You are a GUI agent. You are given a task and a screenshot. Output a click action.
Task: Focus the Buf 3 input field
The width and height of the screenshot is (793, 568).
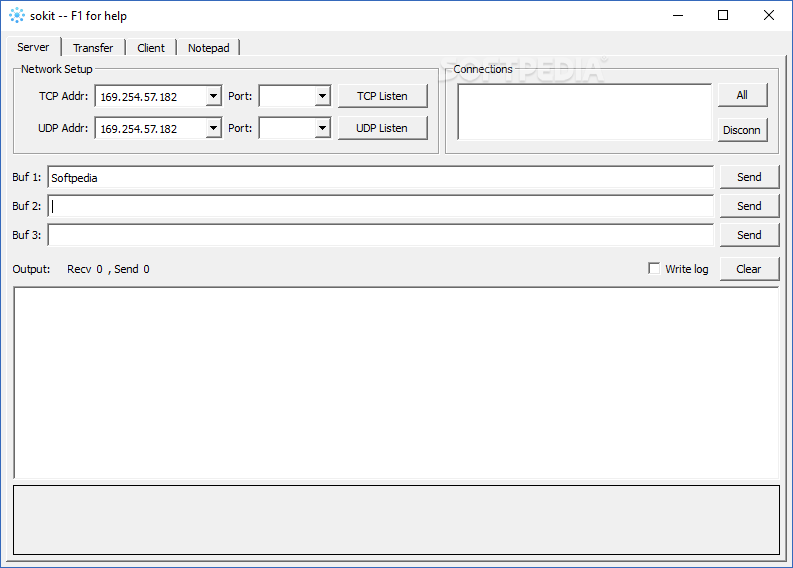tap(380, 235)
